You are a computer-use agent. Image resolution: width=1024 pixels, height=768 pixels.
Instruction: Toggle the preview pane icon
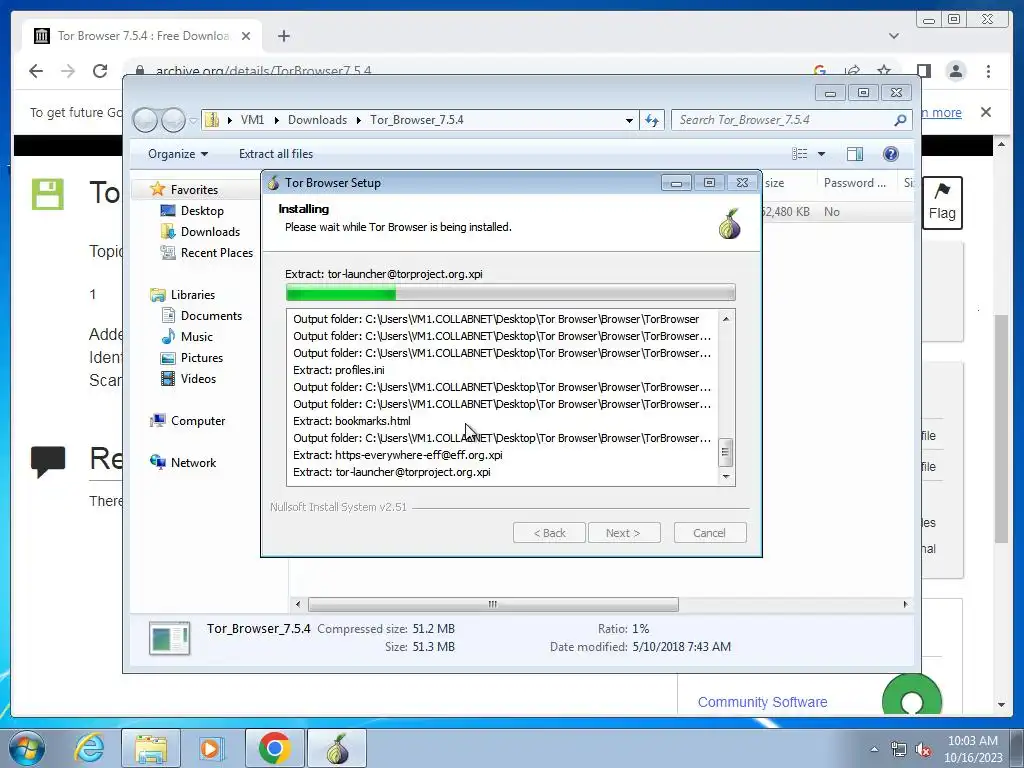[854, 154]
